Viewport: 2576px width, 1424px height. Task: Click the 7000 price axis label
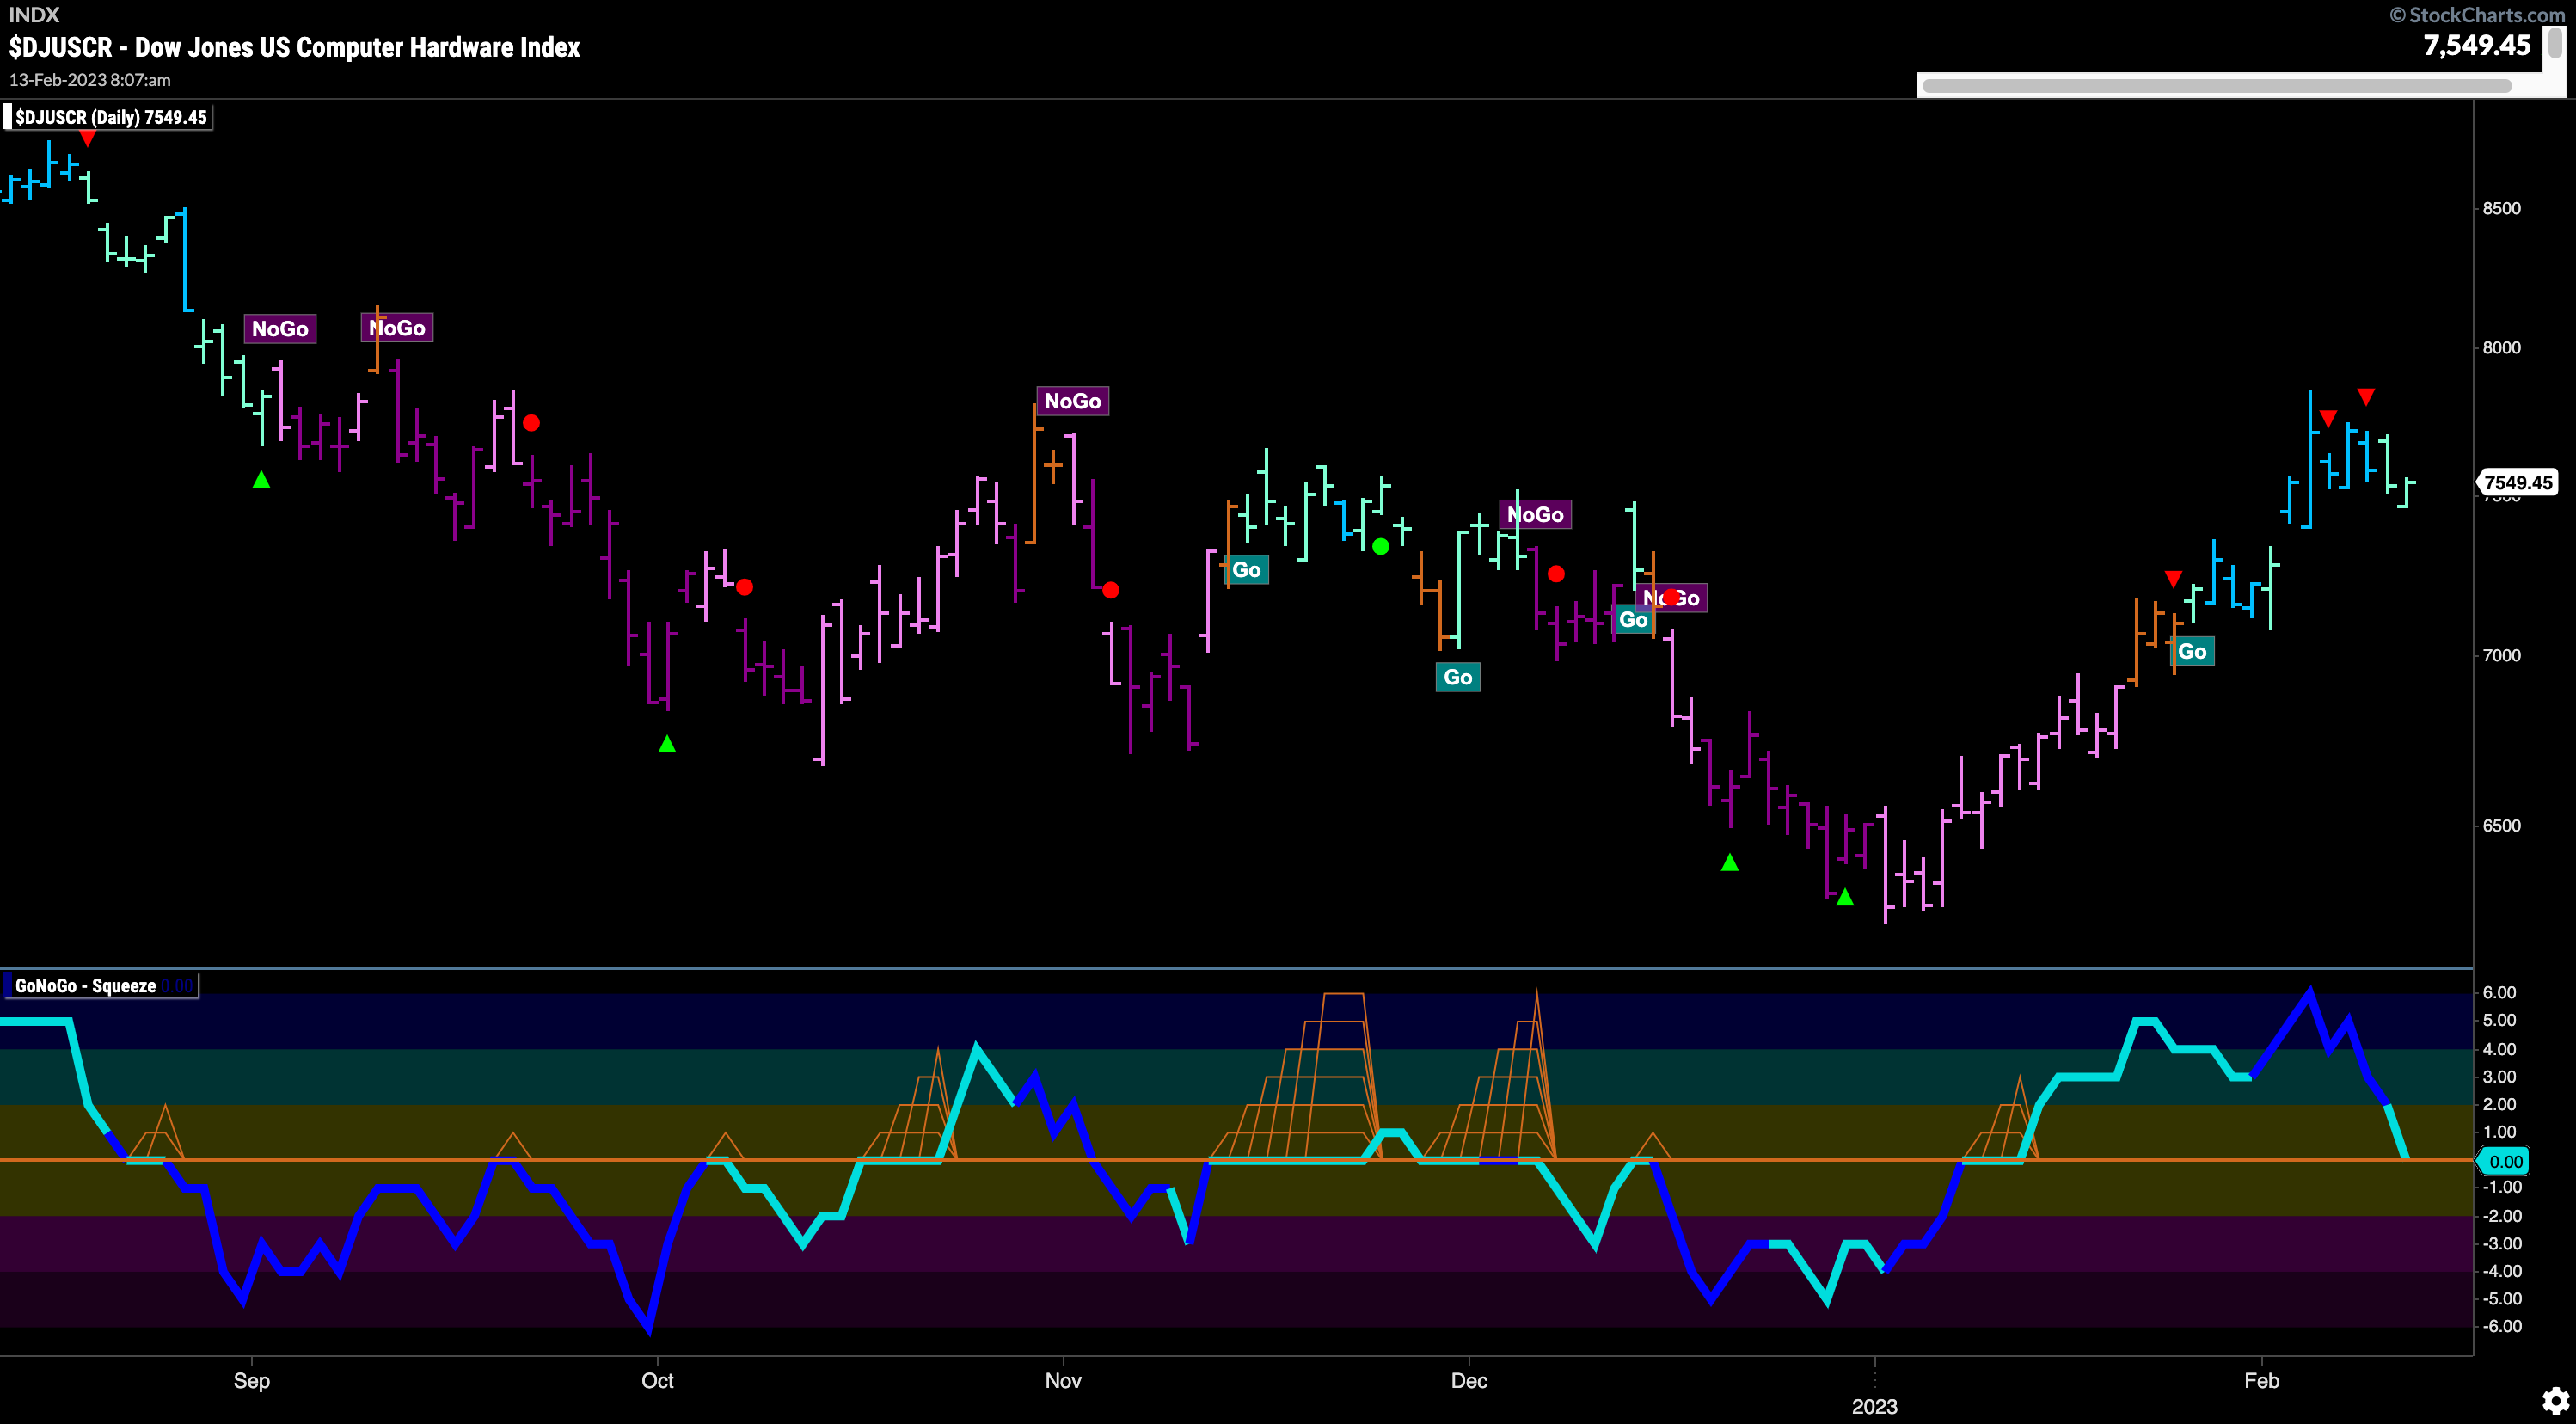(2501, 655)
